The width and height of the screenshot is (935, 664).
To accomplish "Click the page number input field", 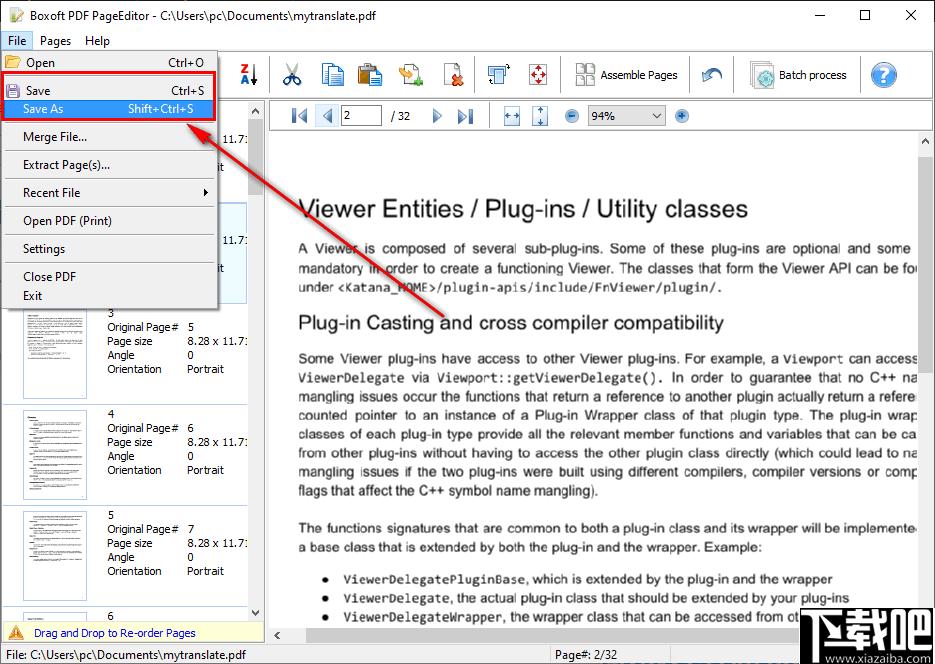I will point(361,116).
